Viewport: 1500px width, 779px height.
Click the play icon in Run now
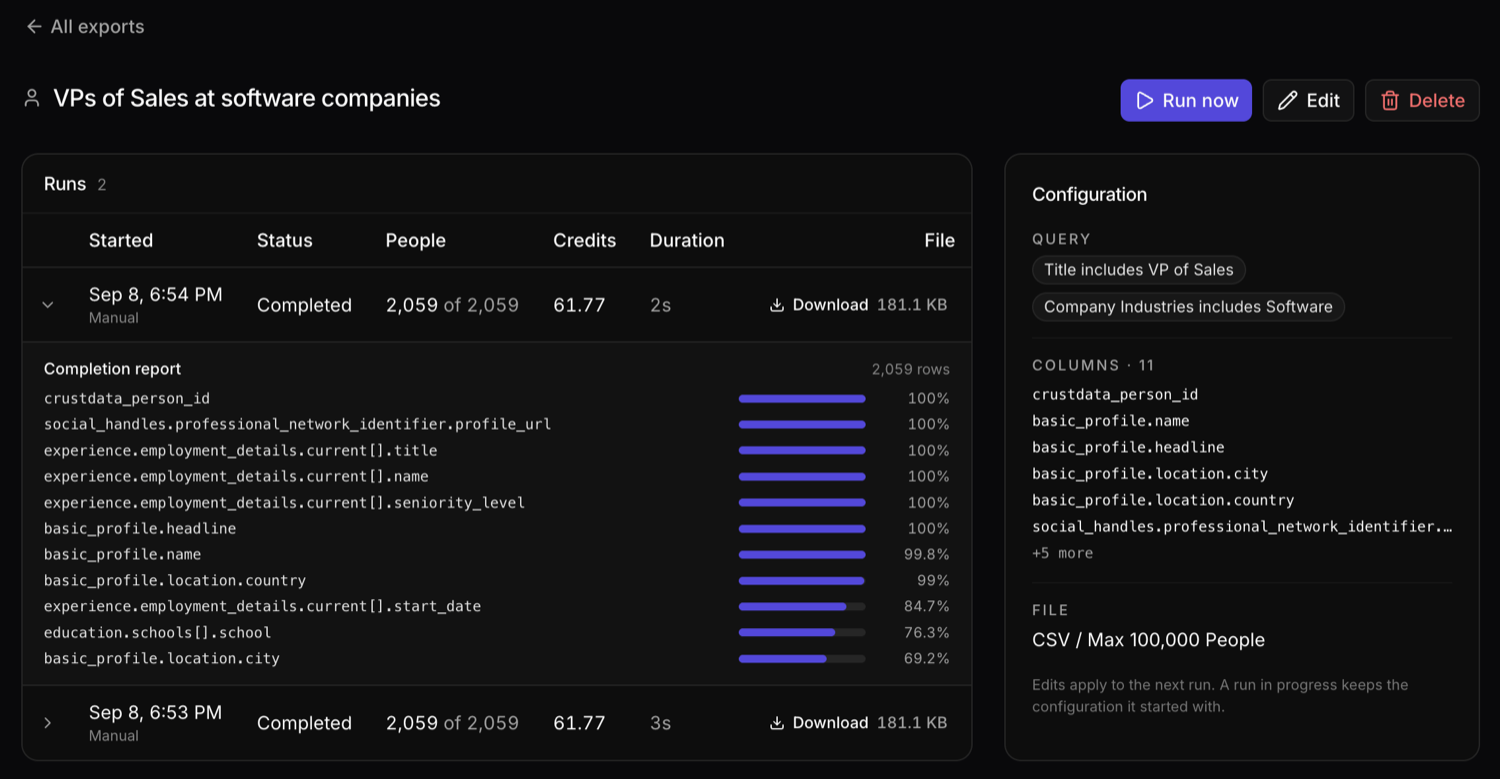click(1145, 100)
